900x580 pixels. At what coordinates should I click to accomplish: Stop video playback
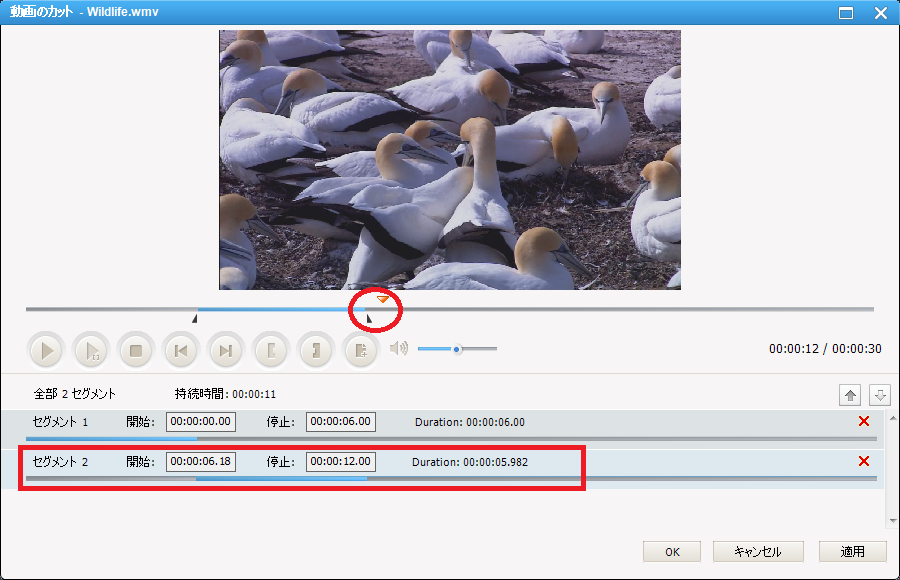pos(136,350)
